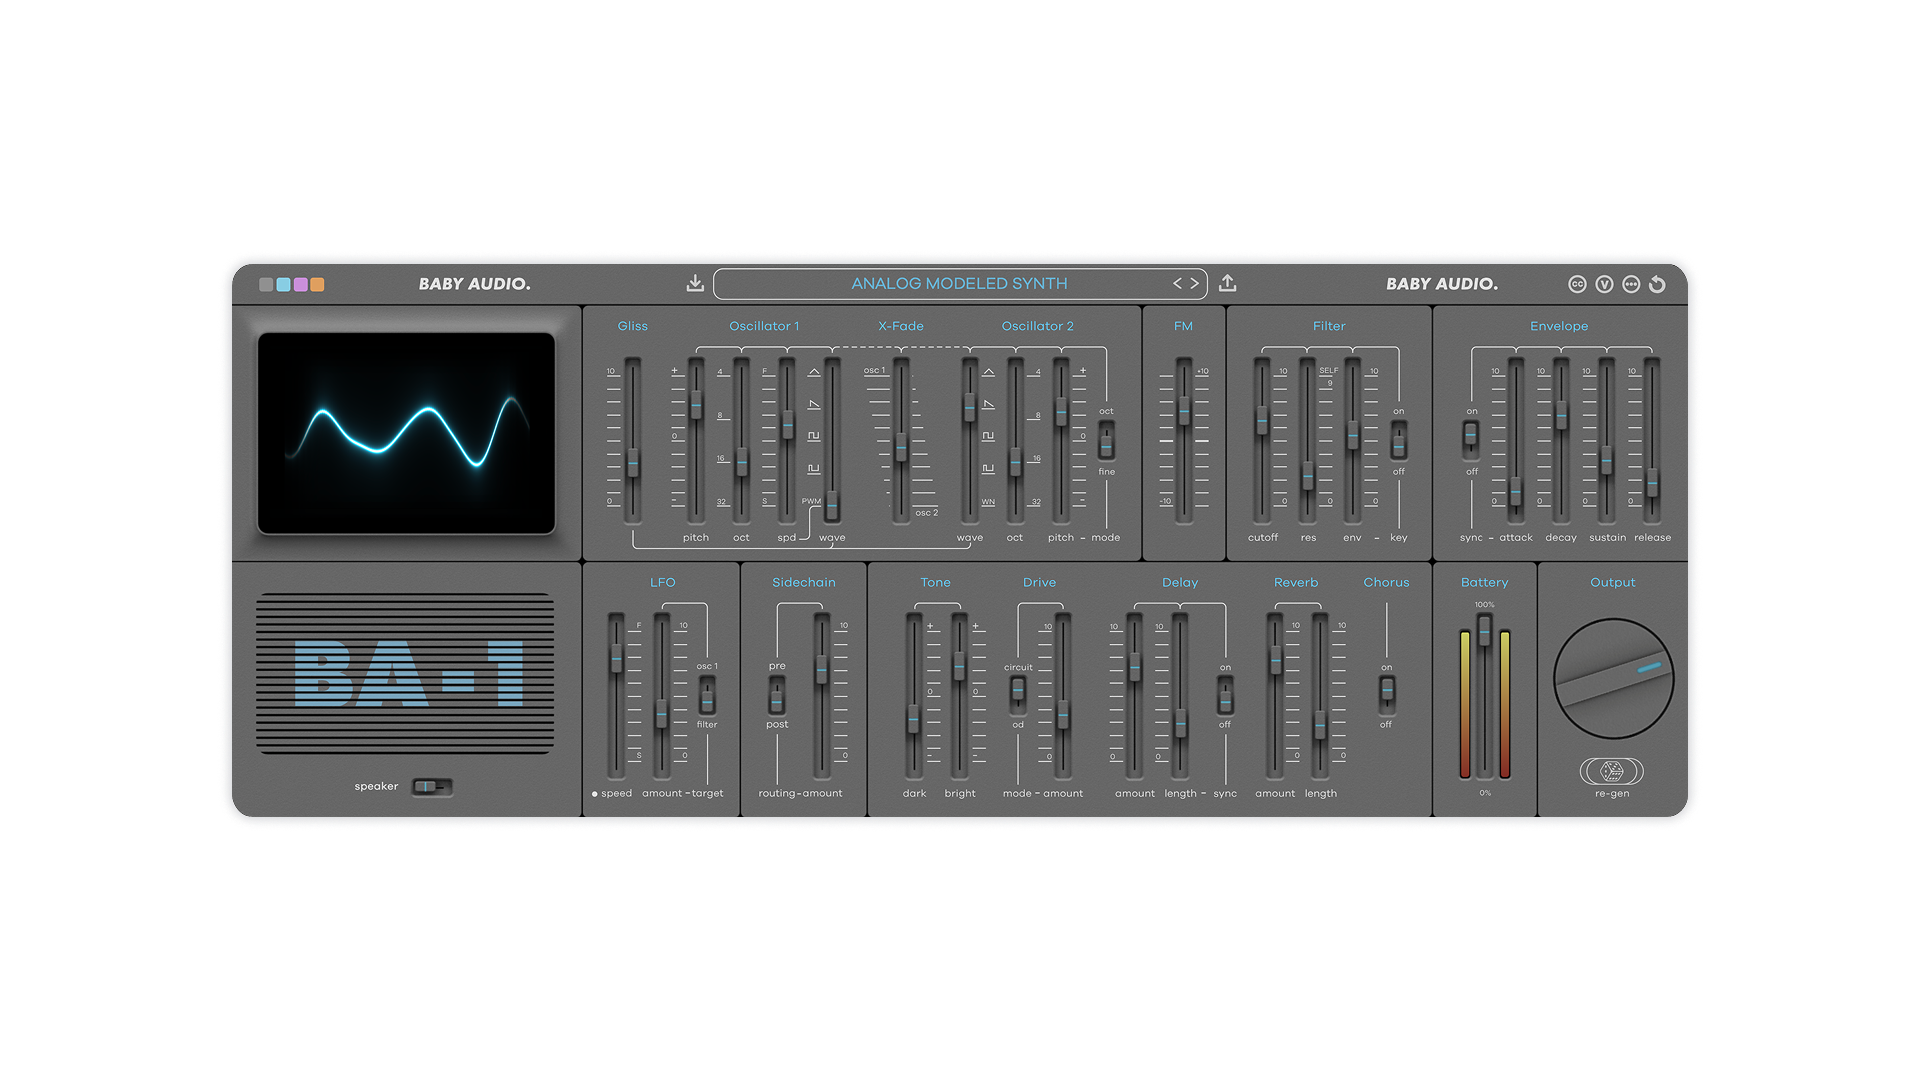Click the circular-arrow reset icon
The height and width of the screenshot is (1080, 1920).
click(1657, 285)
